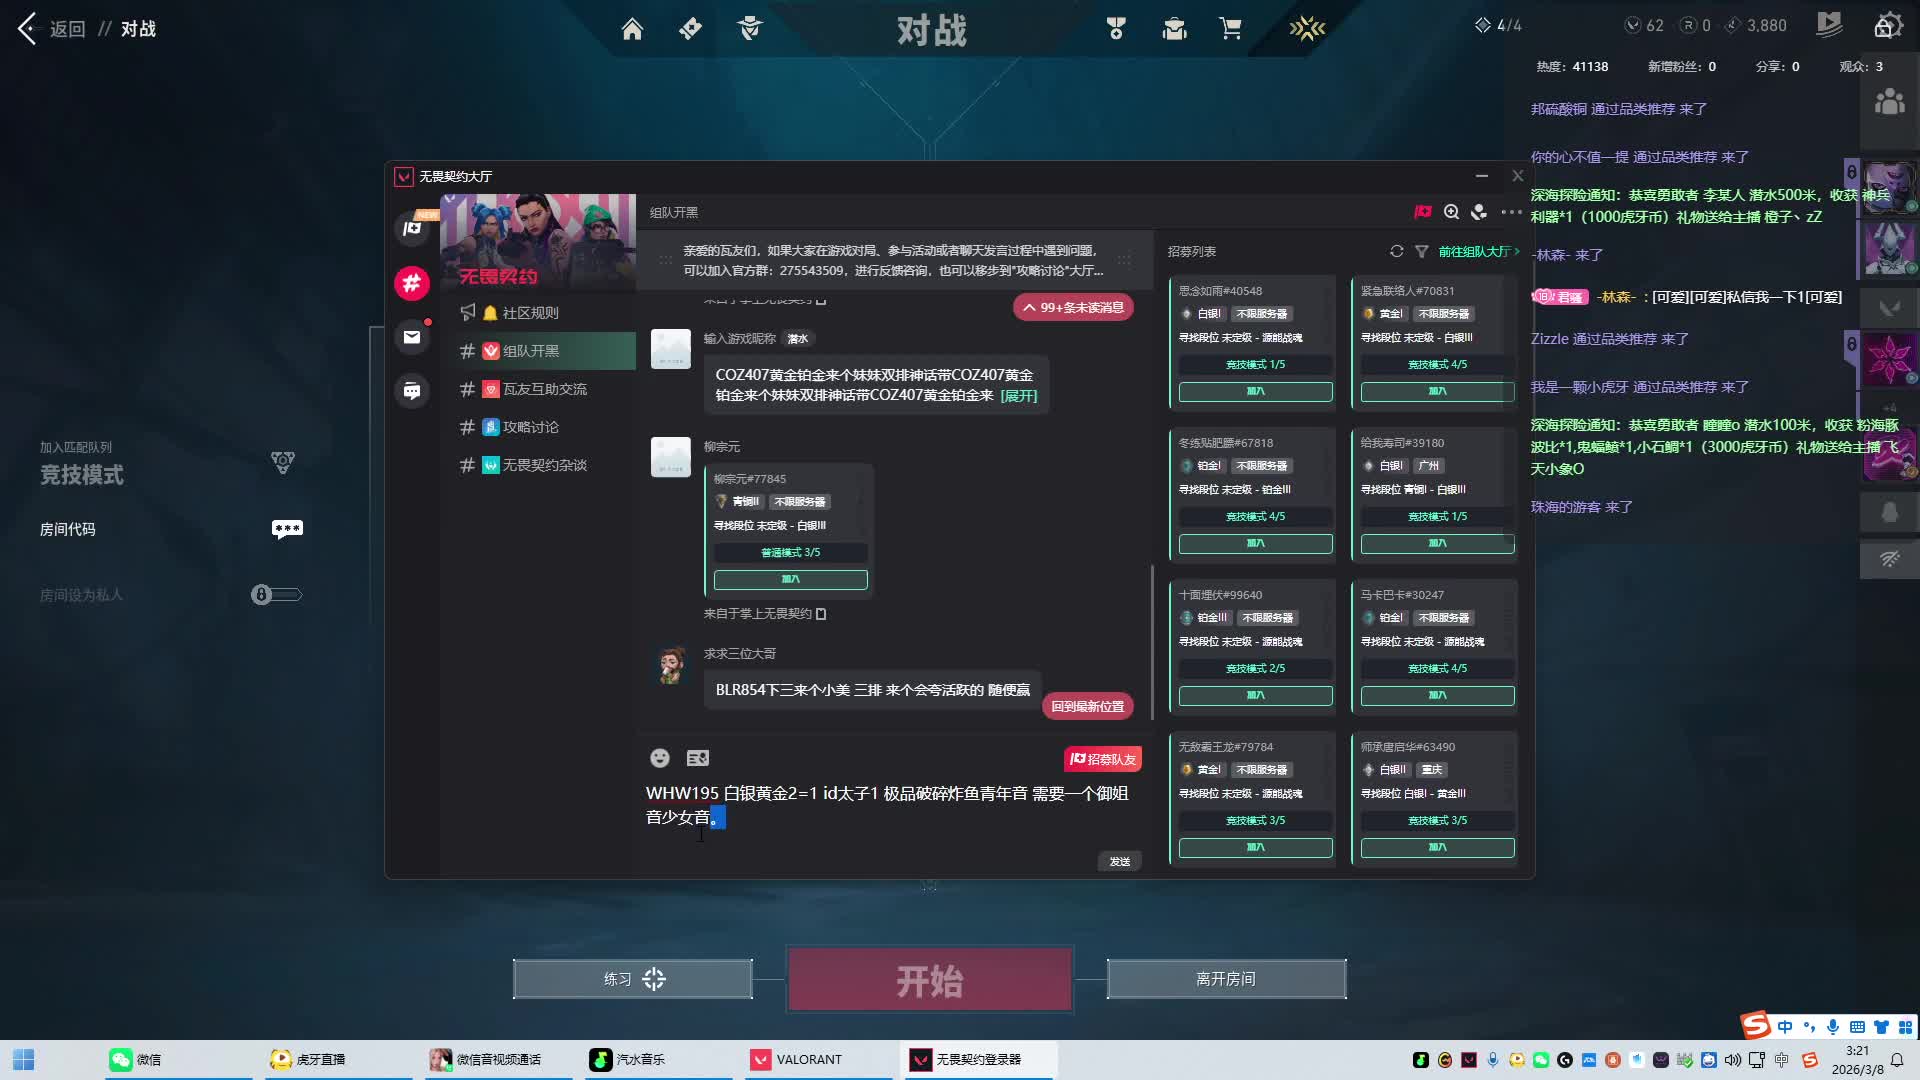The width and height of the screenshot is (1920, 1080).
Task: Click the magnifier search icon in chat header
Action: (1451, 212)
